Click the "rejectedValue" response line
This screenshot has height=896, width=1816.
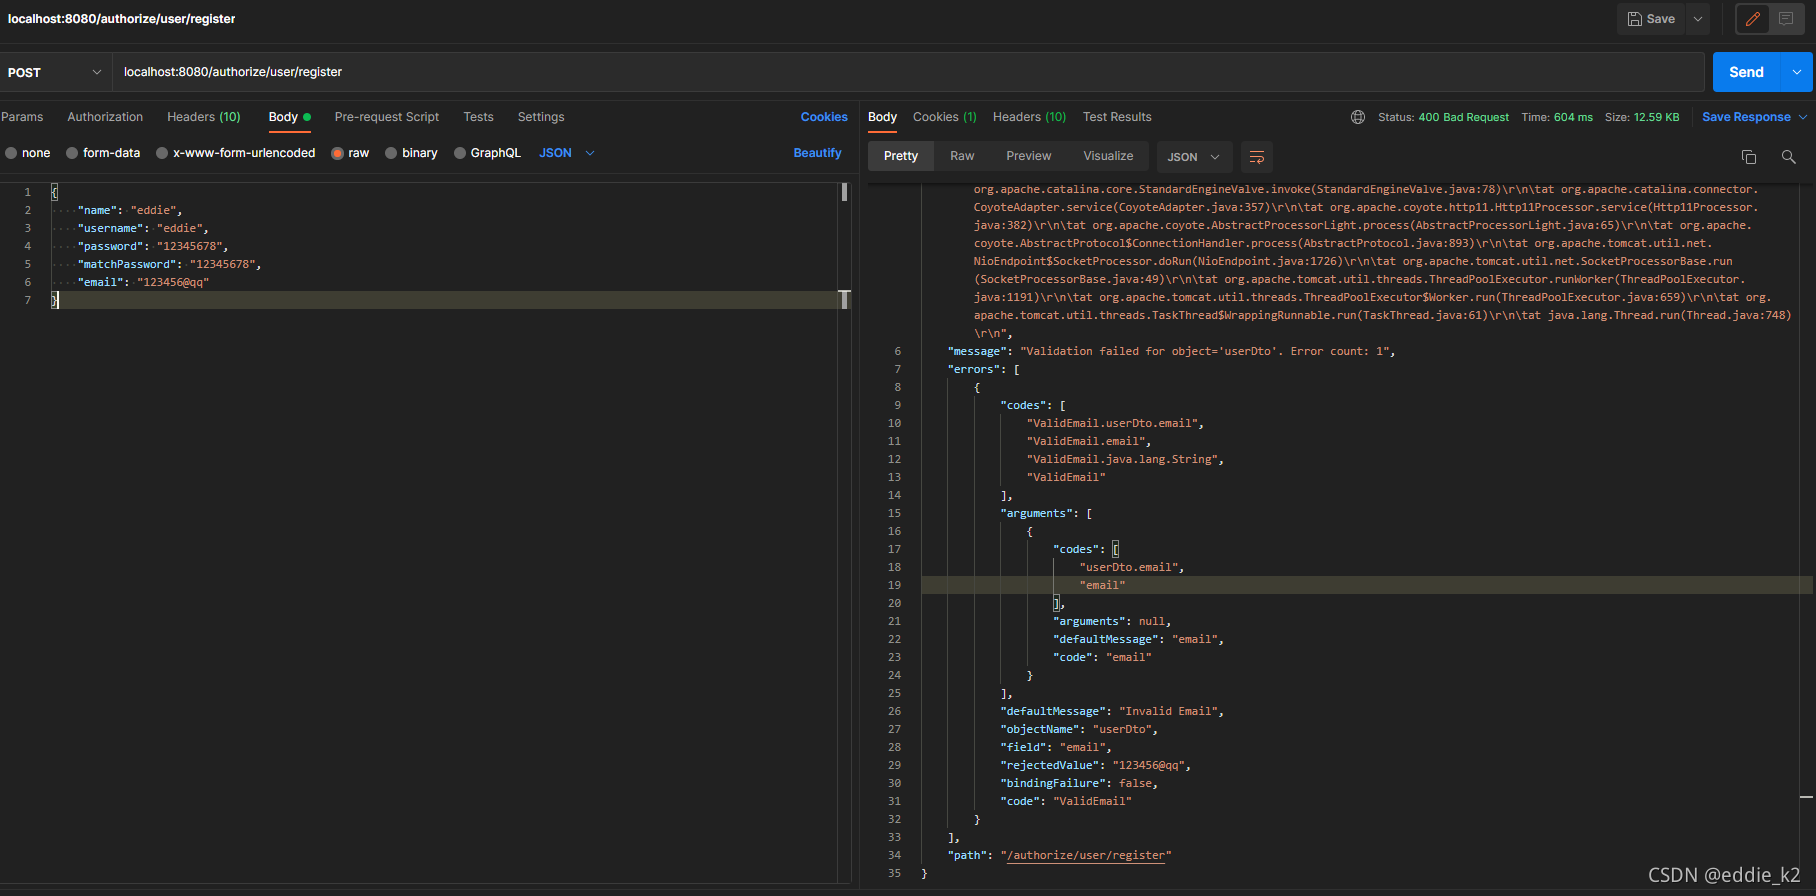pyautogui.click(x=1096, y=765)
